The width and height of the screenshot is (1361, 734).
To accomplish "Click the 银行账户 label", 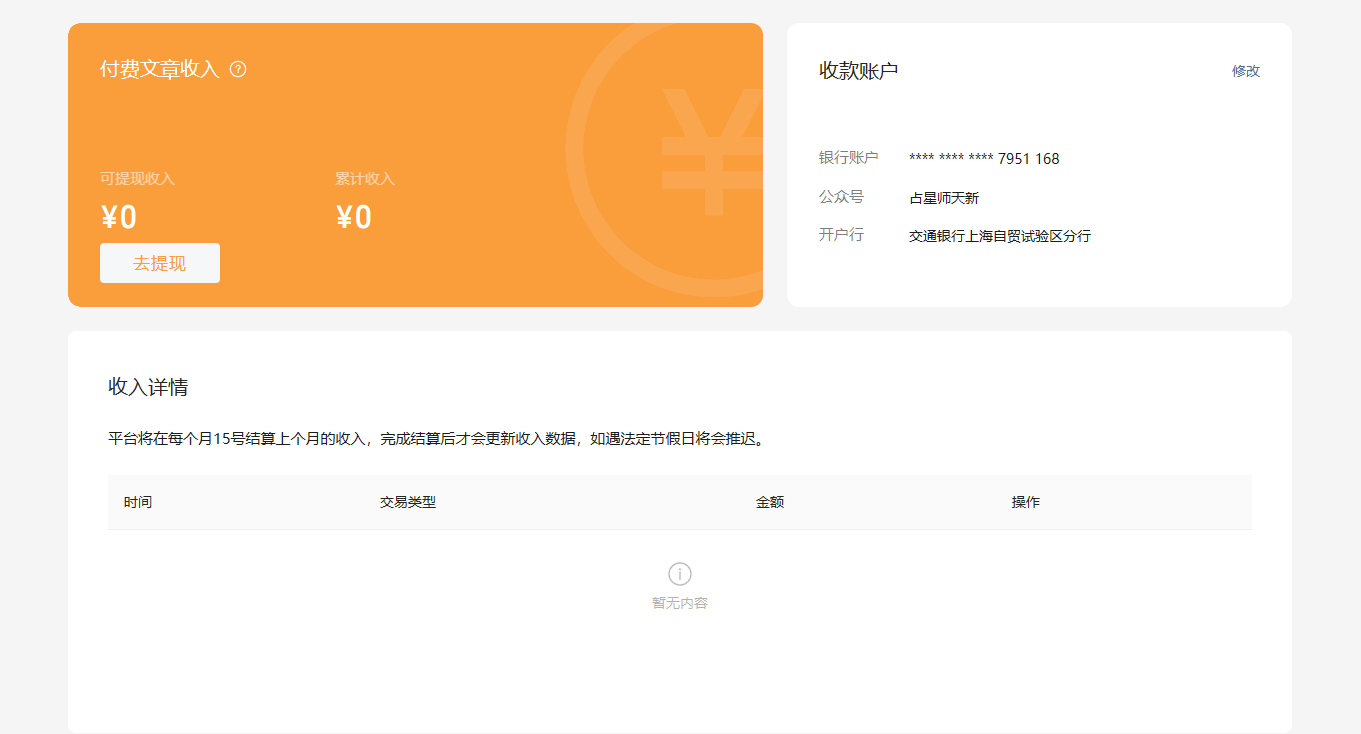I will tap(849, 158).
